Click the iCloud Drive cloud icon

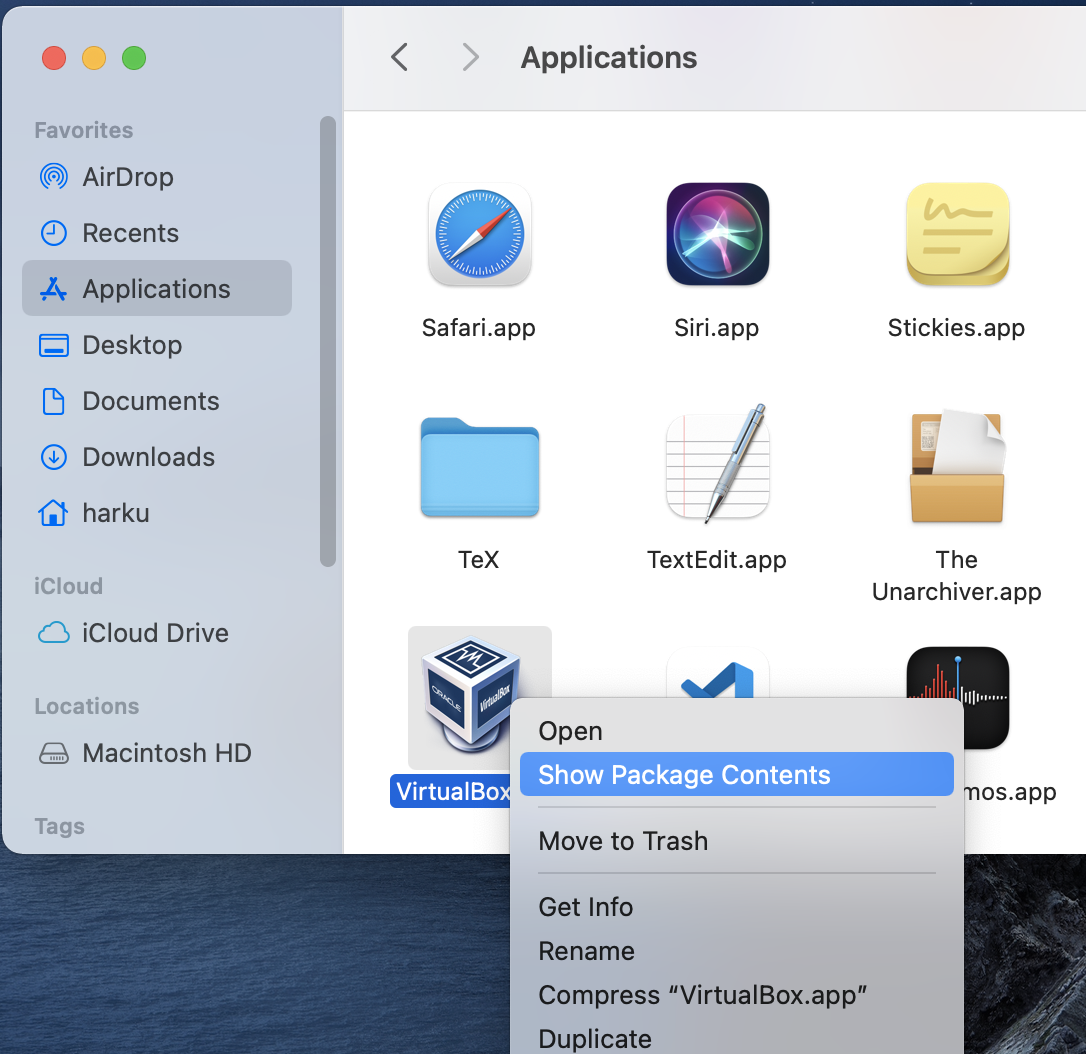(53, 633)
